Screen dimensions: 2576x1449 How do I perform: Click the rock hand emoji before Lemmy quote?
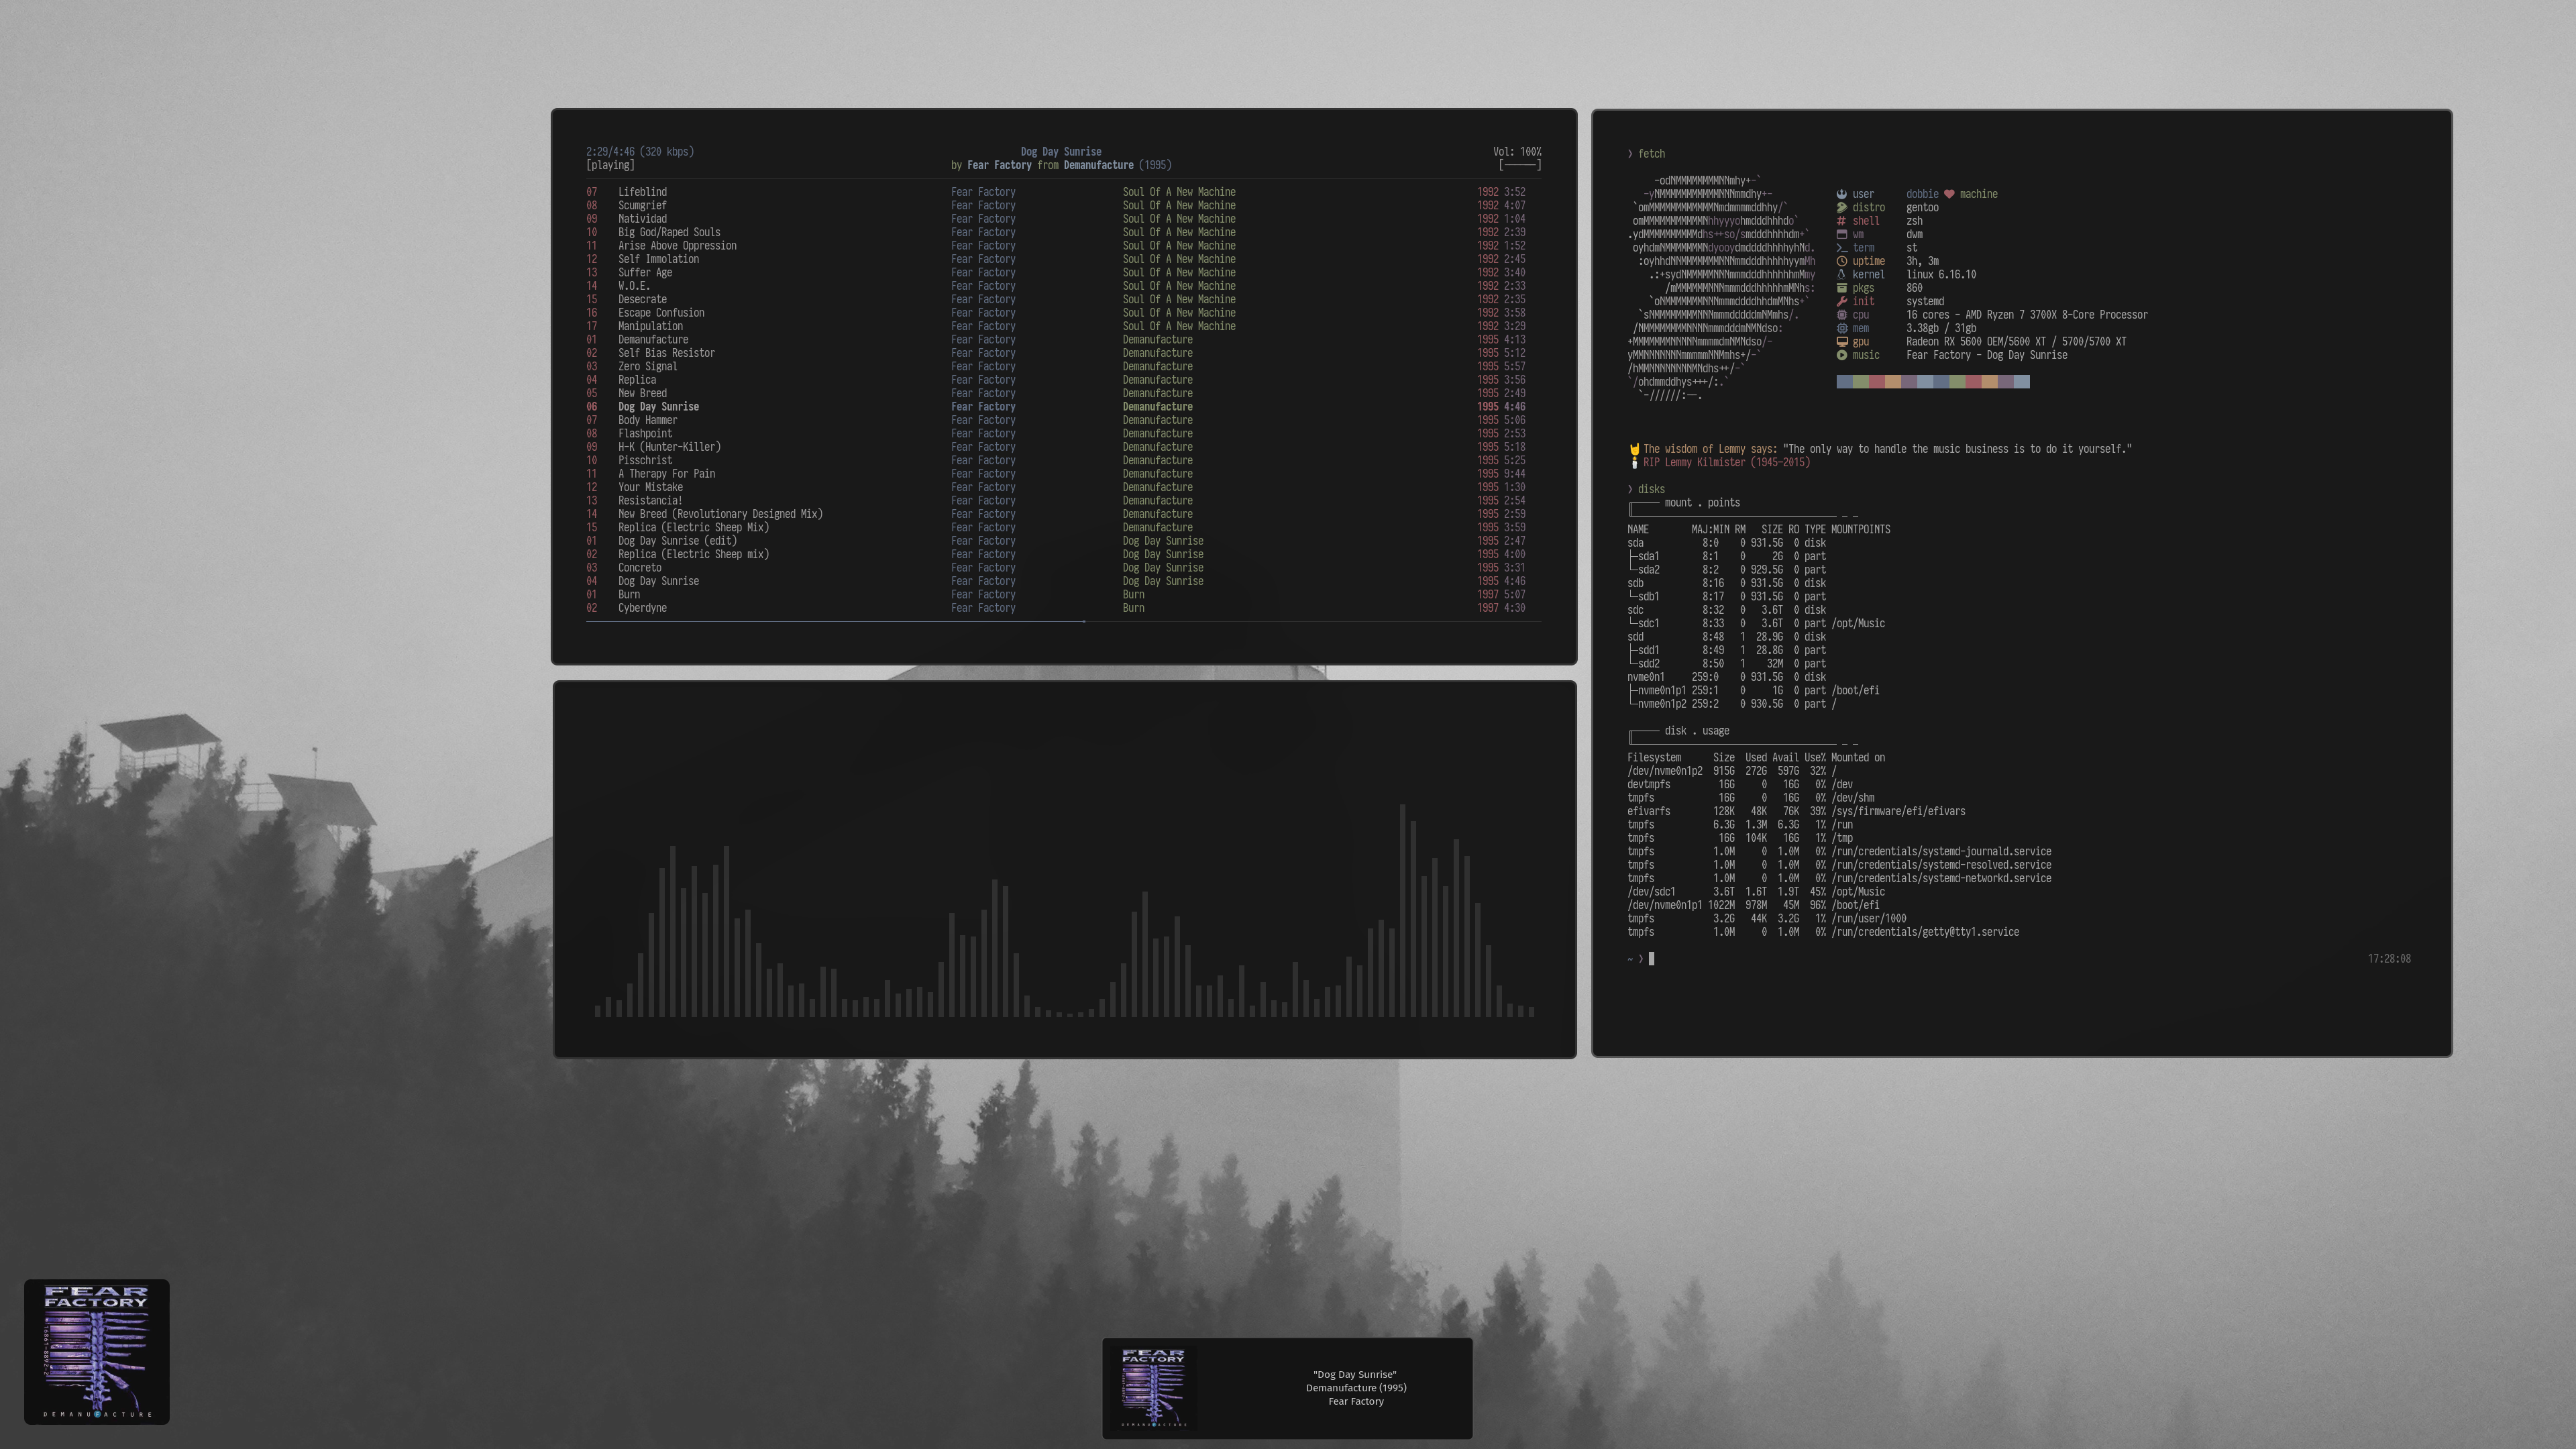[x=1634, y=449]
